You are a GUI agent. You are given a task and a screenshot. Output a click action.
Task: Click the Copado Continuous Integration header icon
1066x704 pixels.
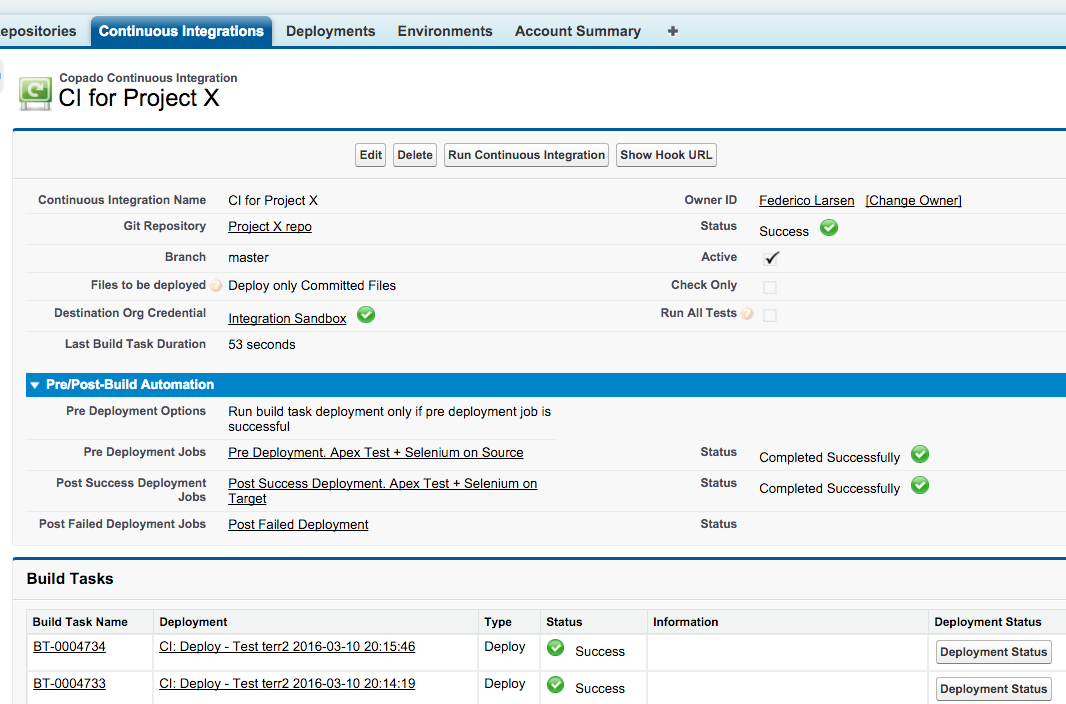click(x=35, y=93)
